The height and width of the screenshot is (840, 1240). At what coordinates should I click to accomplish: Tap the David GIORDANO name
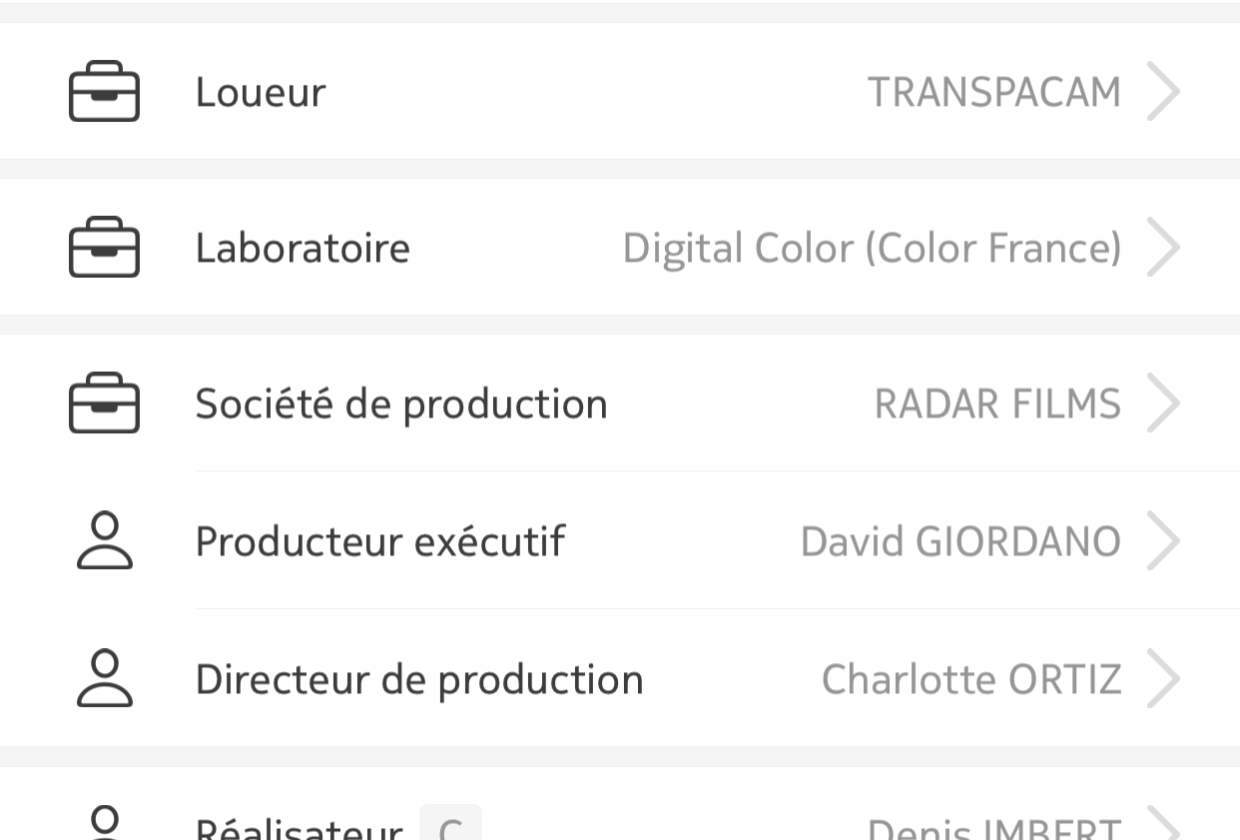point(960,541)
